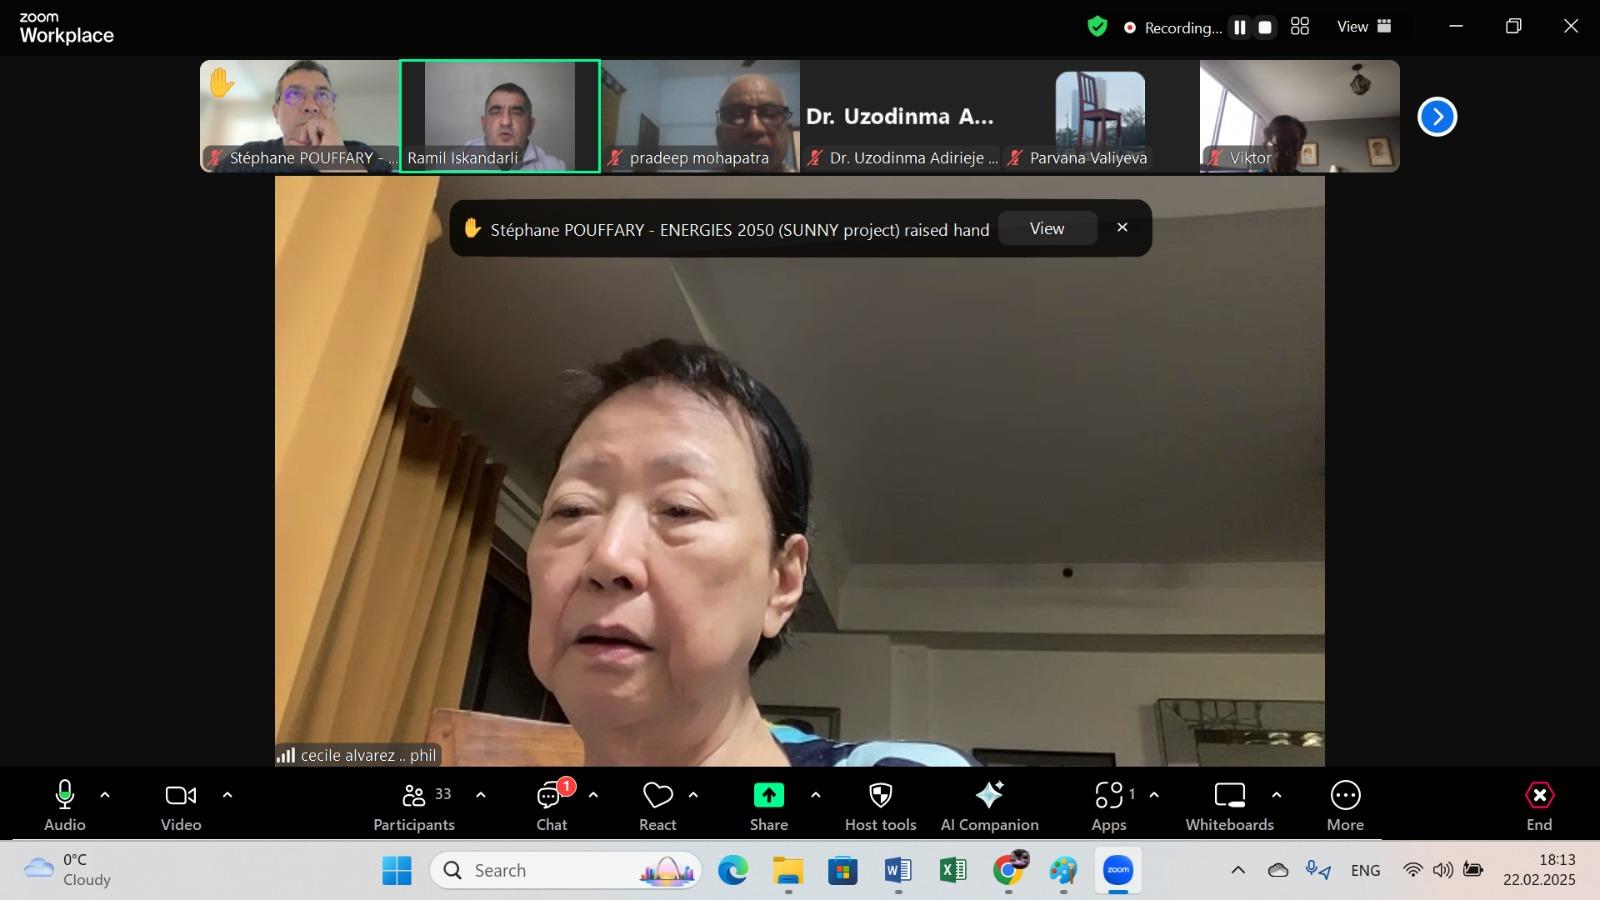Open the Chat panel

552,806
